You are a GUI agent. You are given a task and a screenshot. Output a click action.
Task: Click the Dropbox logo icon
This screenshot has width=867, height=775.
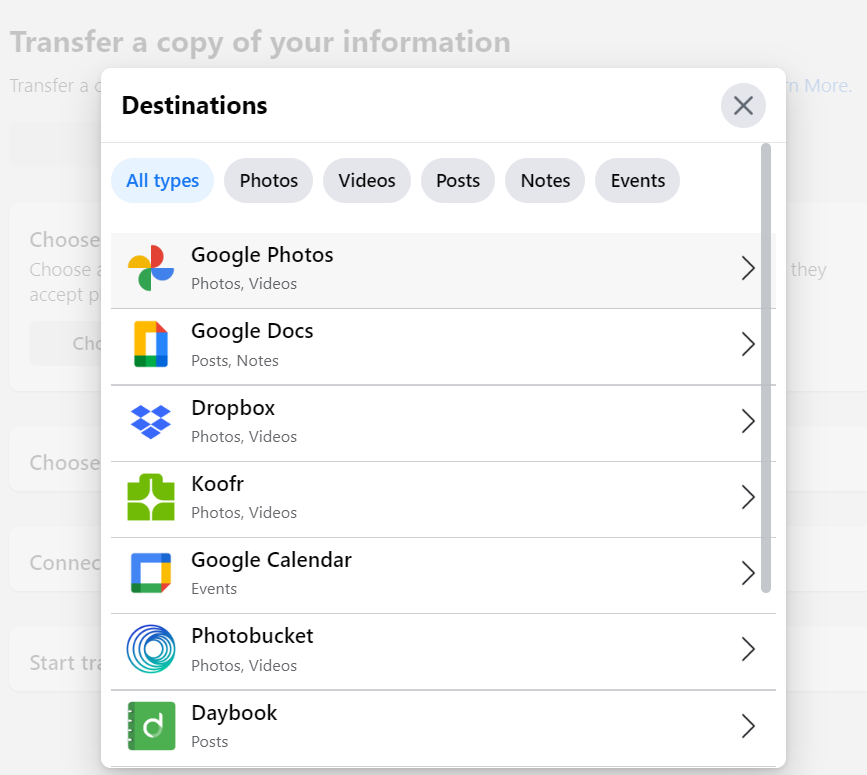click(x=151, y=422)
